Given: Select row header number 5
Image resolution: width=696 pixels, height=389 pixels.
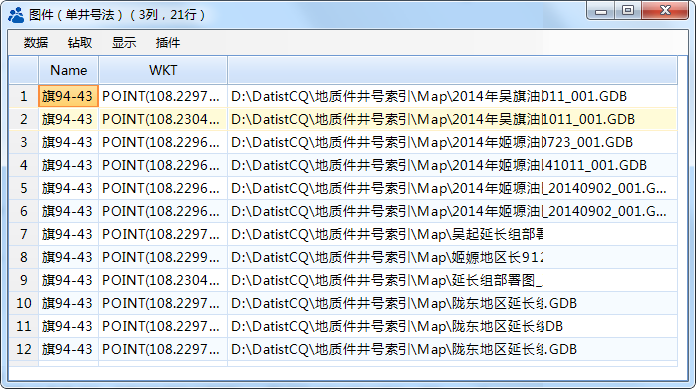Looking at the screenshot, I should pos(24,189).
